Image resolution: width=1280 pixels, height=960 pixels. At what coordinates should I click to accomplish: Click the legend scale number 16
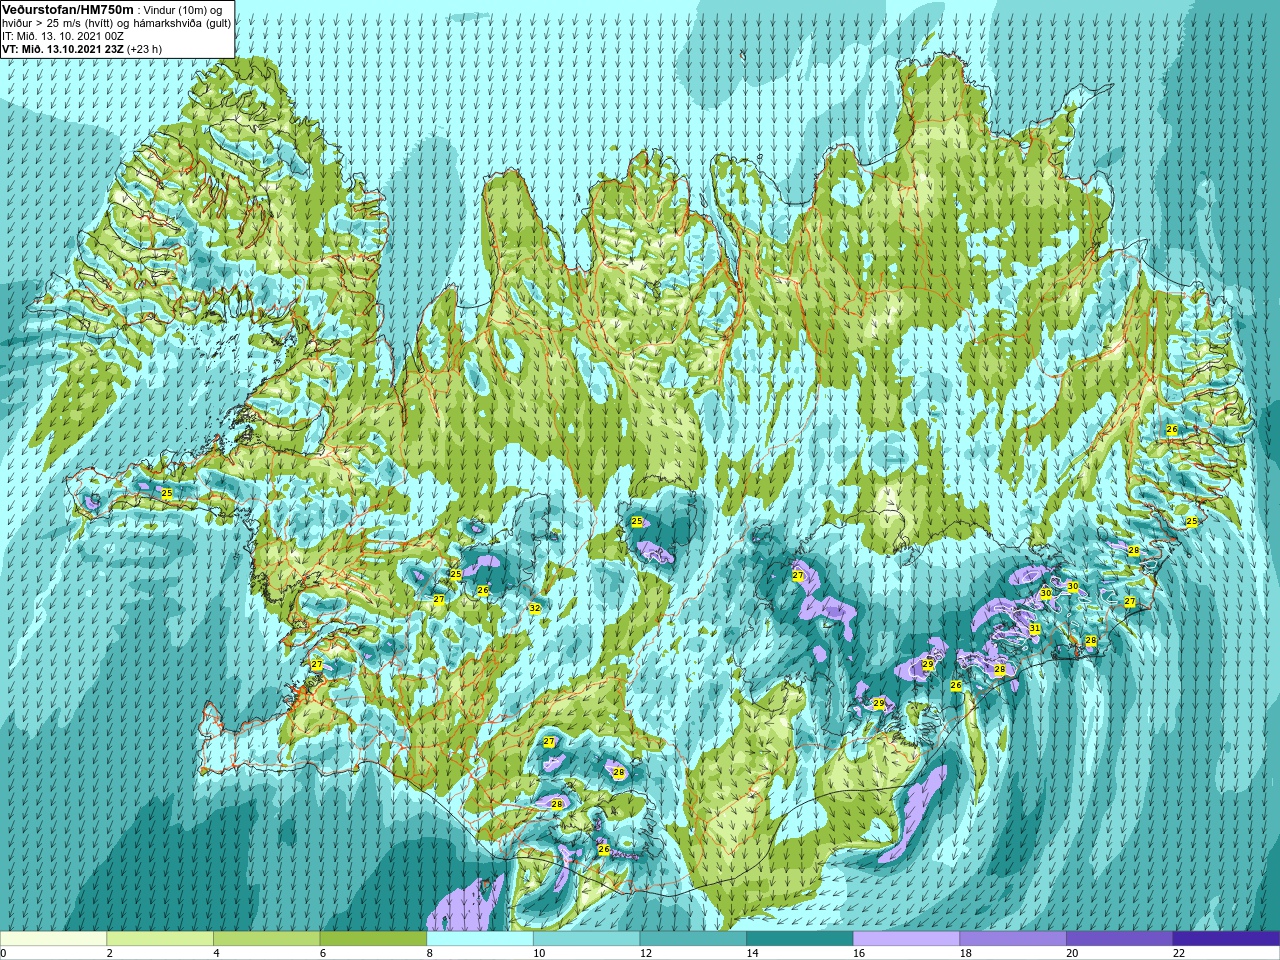tap(859, 954)
